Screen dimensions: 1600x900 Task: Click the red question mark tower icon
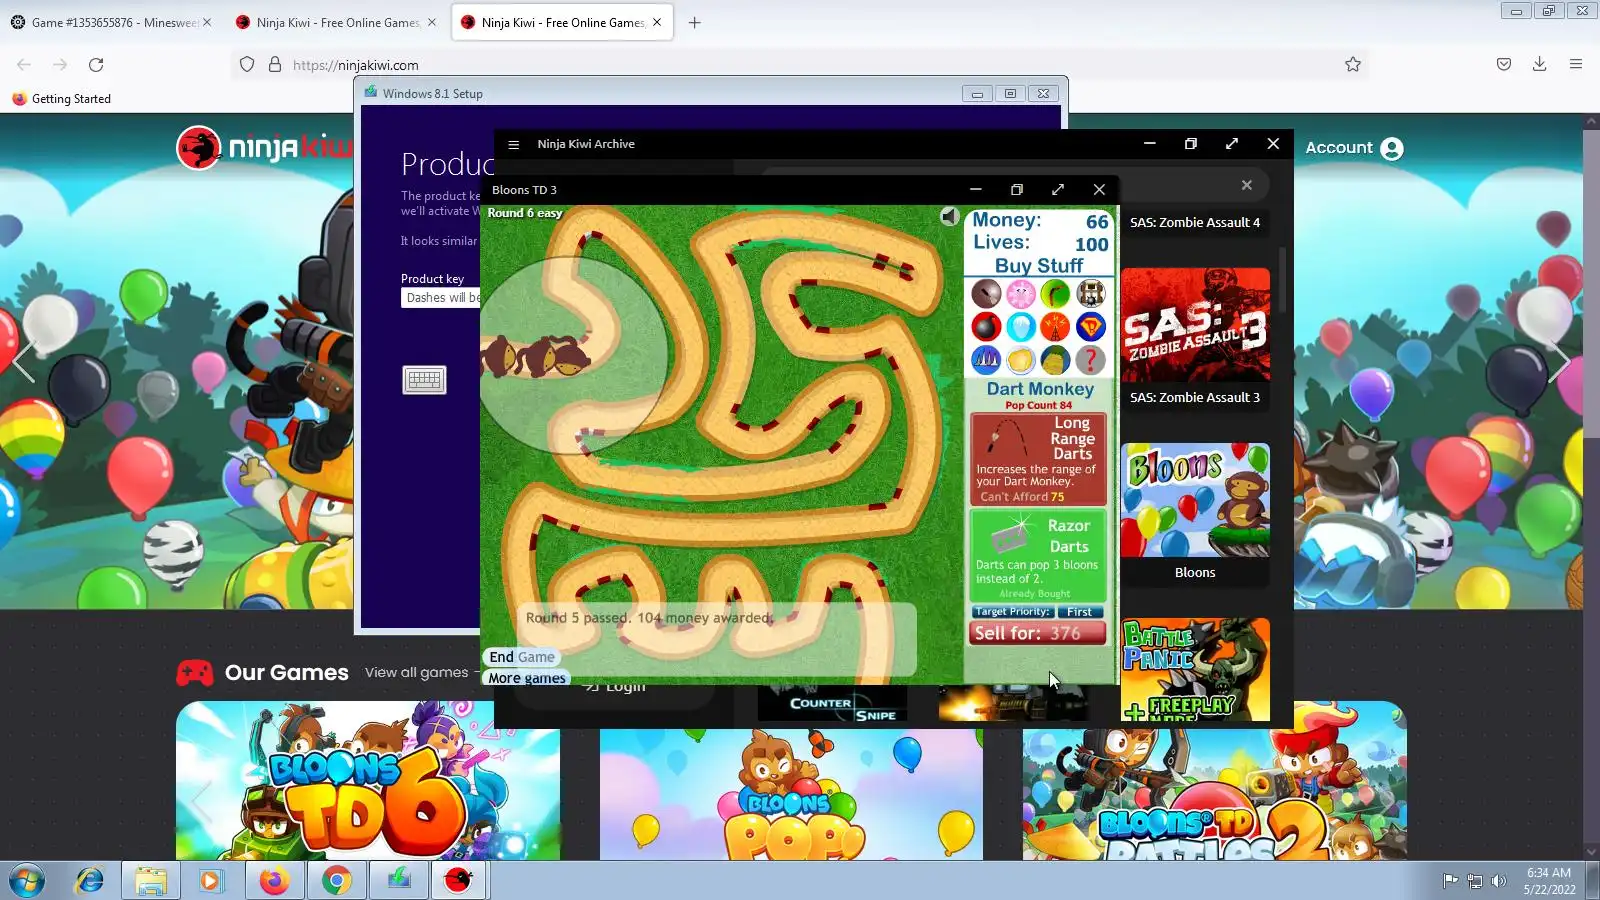click(x=1090, y=360)
